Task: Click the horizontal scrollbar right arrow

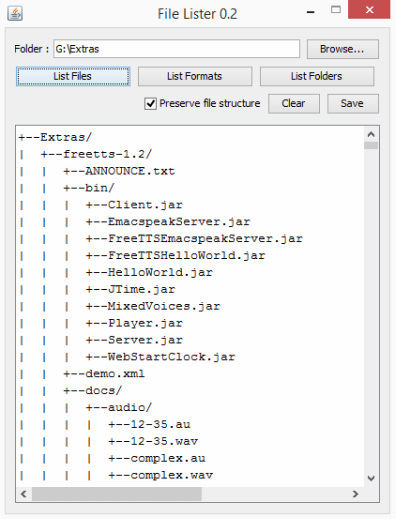Action: 355,494
